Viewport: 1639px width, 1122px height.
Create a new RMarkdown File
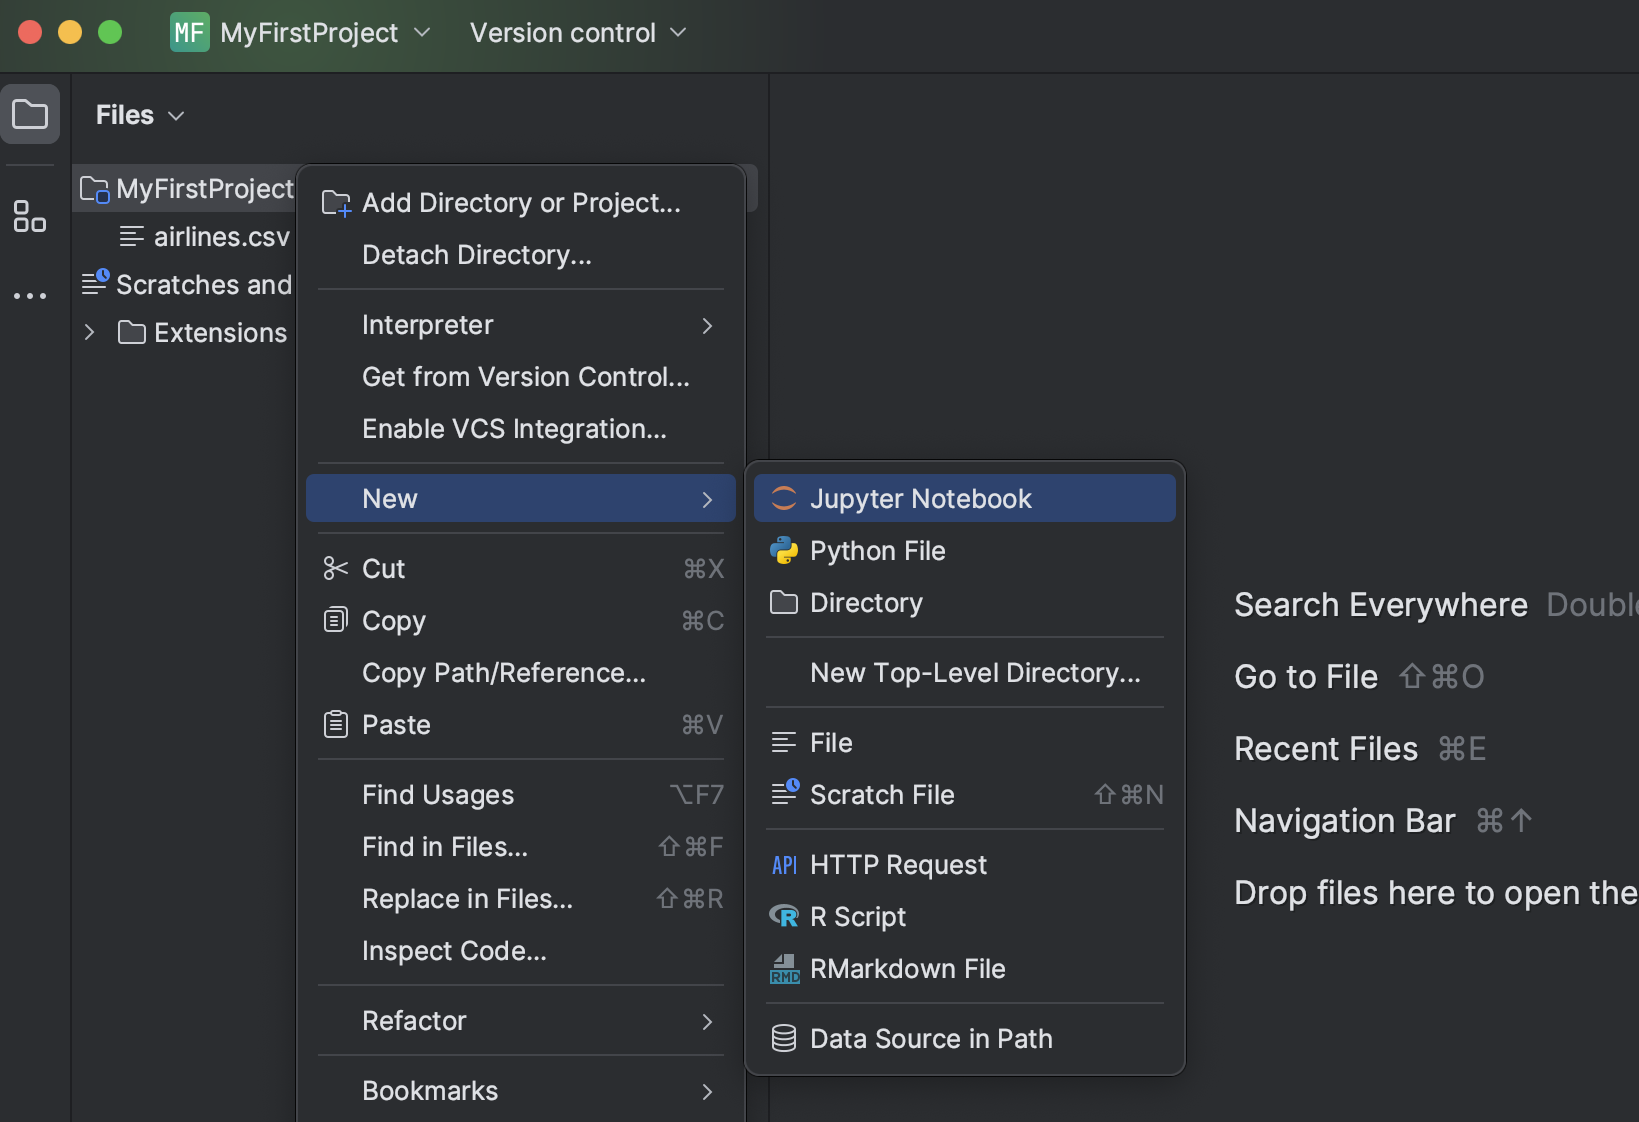click(906, 968)
